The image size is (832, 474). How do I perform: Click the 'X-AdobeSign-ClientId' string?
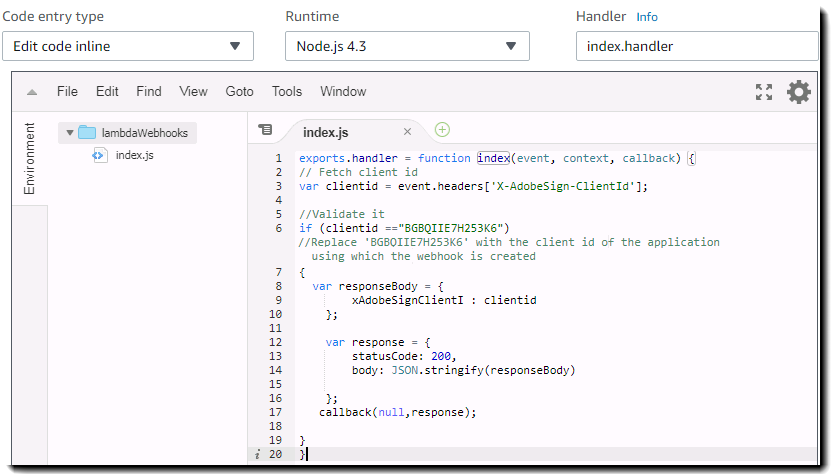[x=562, y=186]
